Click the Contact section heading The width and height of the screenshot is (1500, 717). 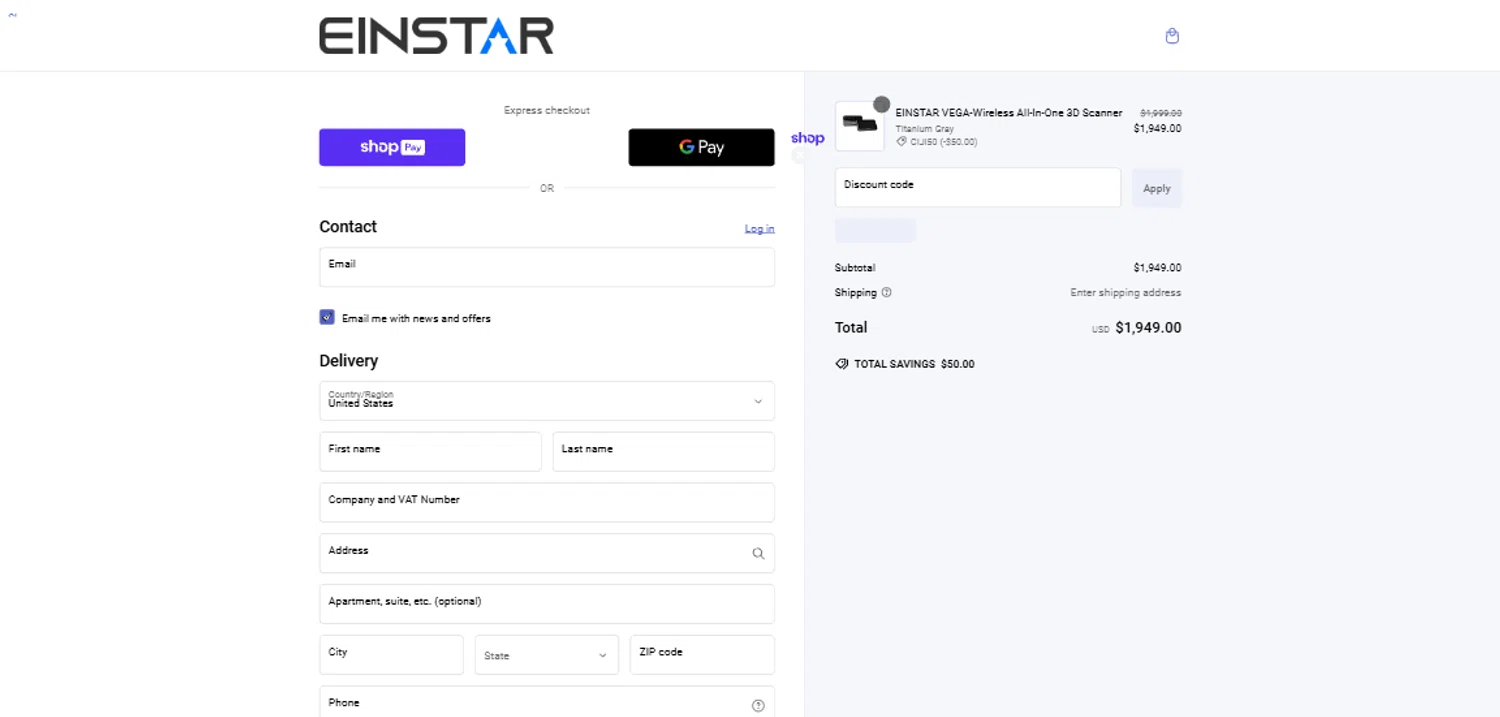[x=348, y=227]
